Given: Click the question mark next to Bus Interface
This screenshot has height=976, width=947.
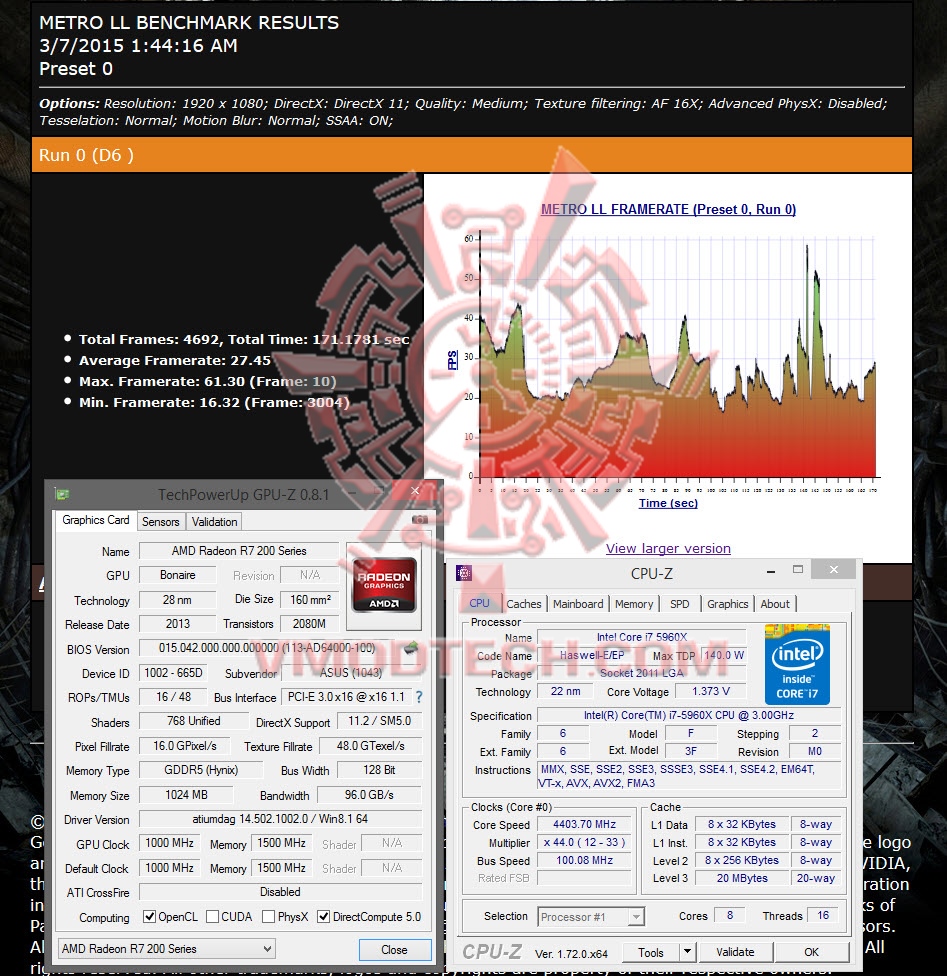Looking at the screenshot, I should tap(417, 697).
